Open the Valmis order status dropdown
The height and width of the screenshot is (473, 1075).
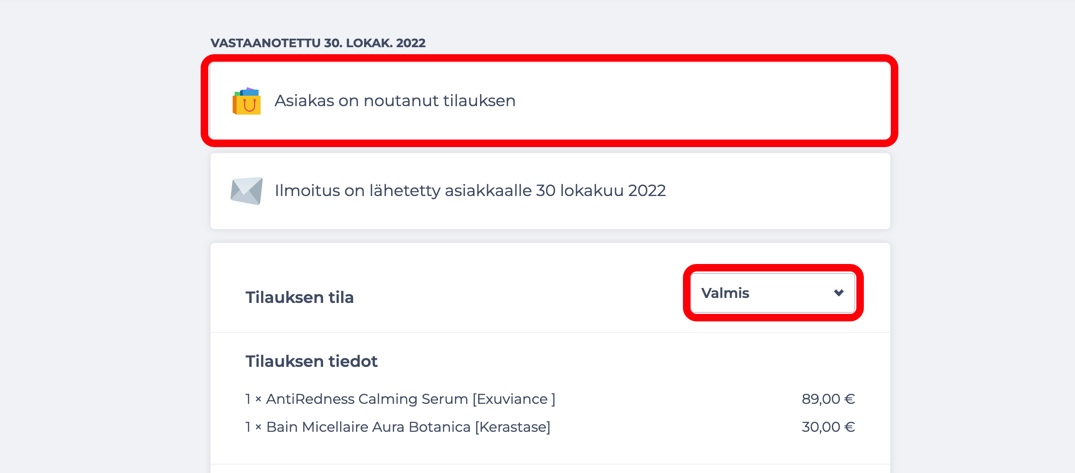(773, 293)
